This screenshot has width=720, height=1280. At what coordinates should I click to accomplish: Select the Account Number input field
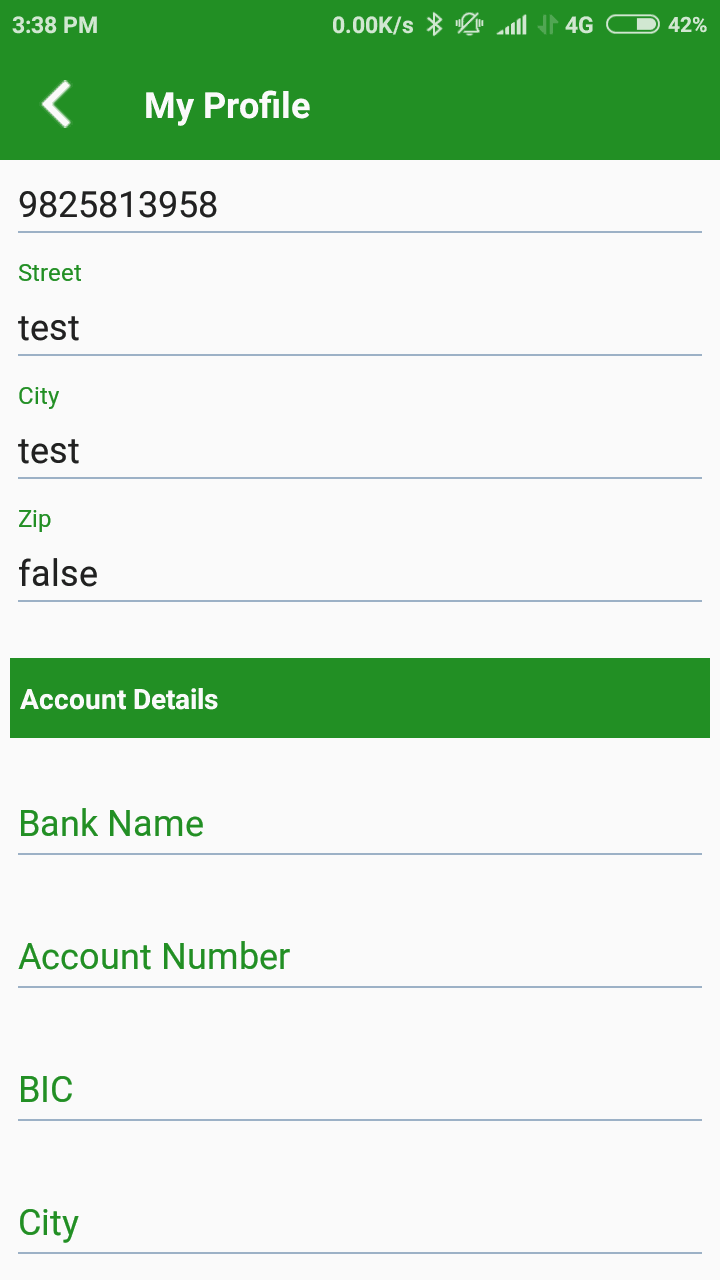click(360, 957)
